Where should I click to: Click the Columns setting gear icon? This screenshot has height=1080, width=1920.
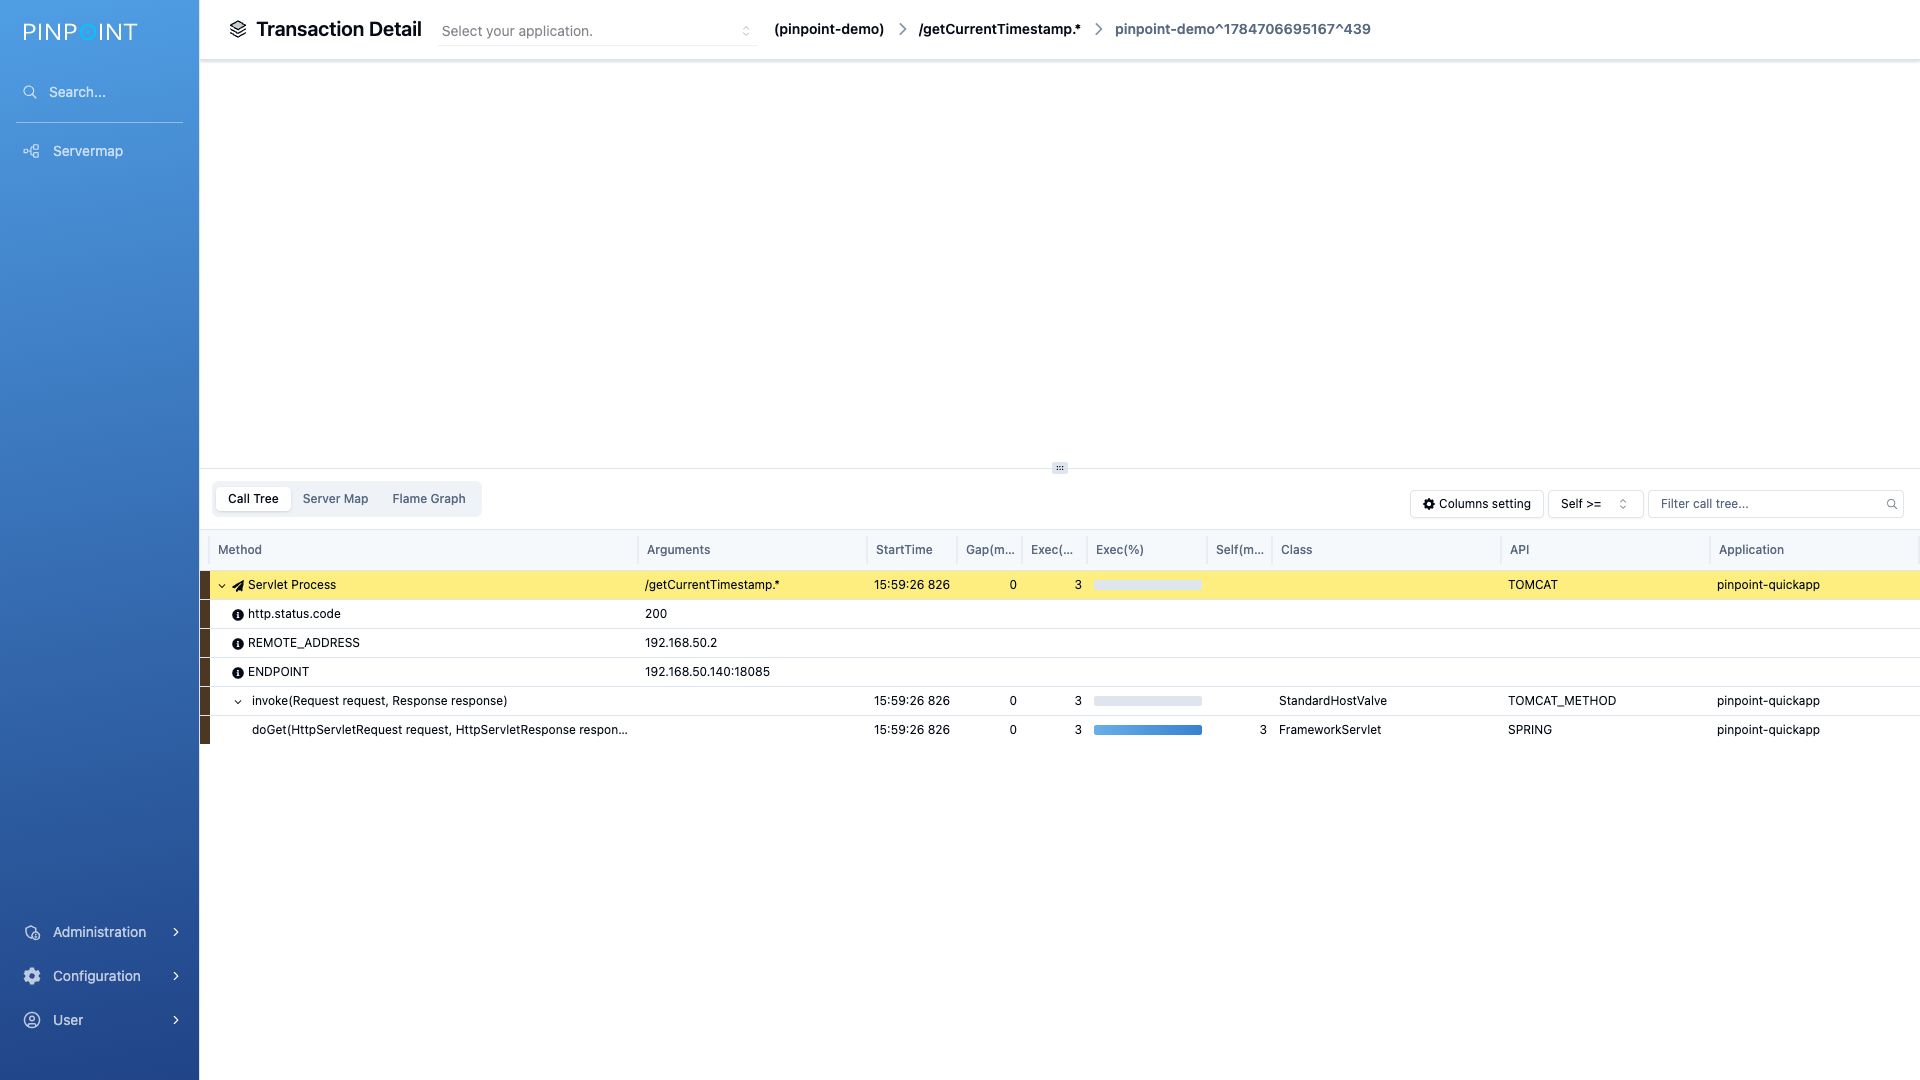coord(1429,504)
